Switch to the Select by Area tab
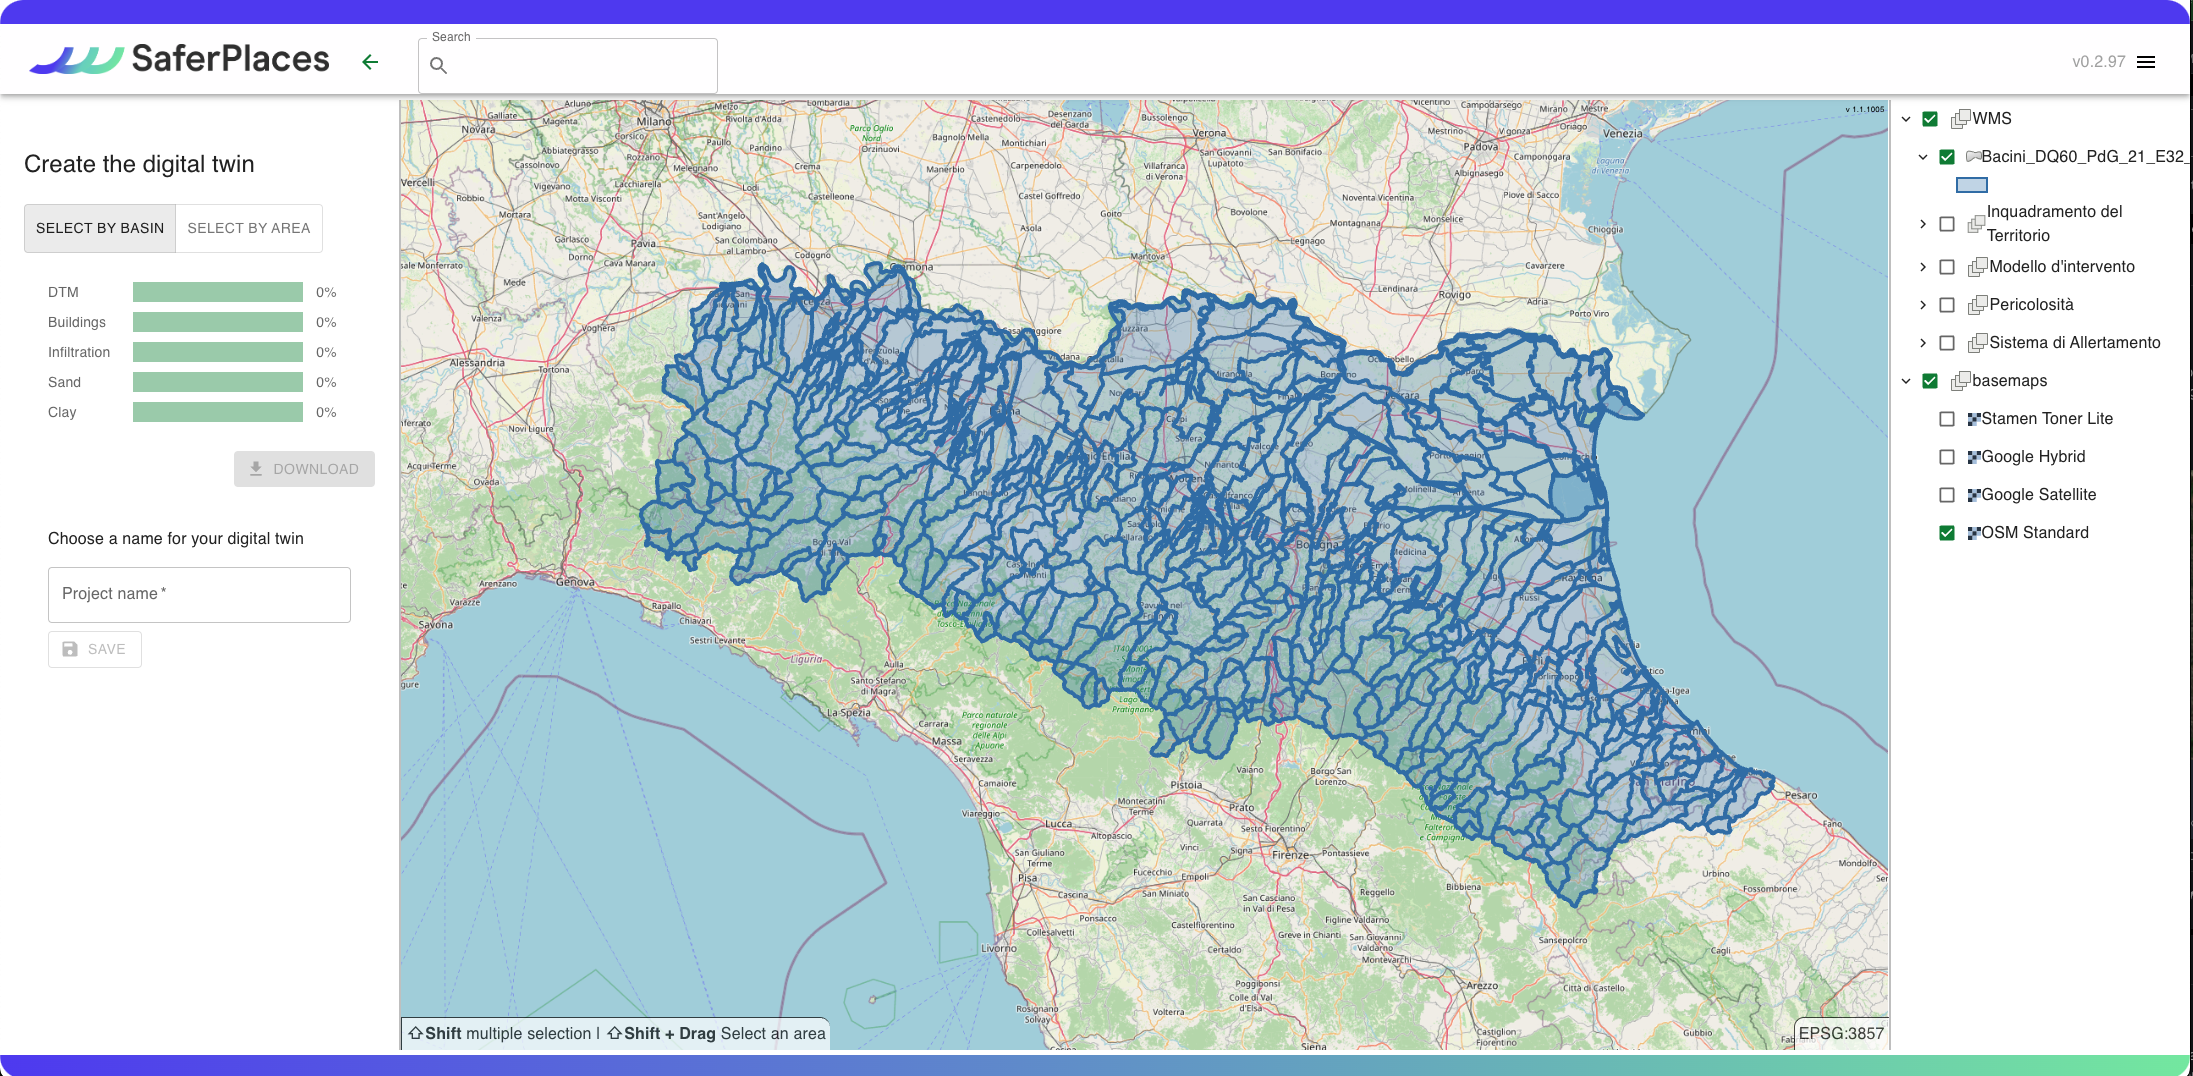 pyautogui.click(x=249, y=228)
